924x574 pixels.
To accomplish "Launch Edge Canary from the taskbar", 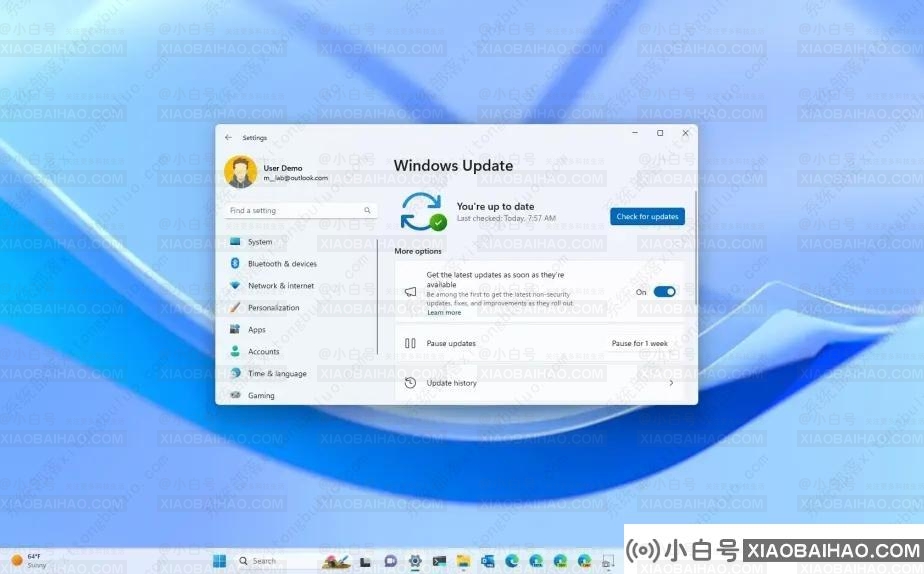I will [584, 561].
